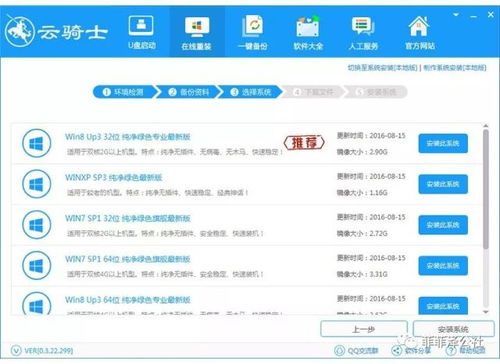Viewport: 500px width, 364px height.
Task: Go back with the 上一步 button
Action: [x=364, y=329]
